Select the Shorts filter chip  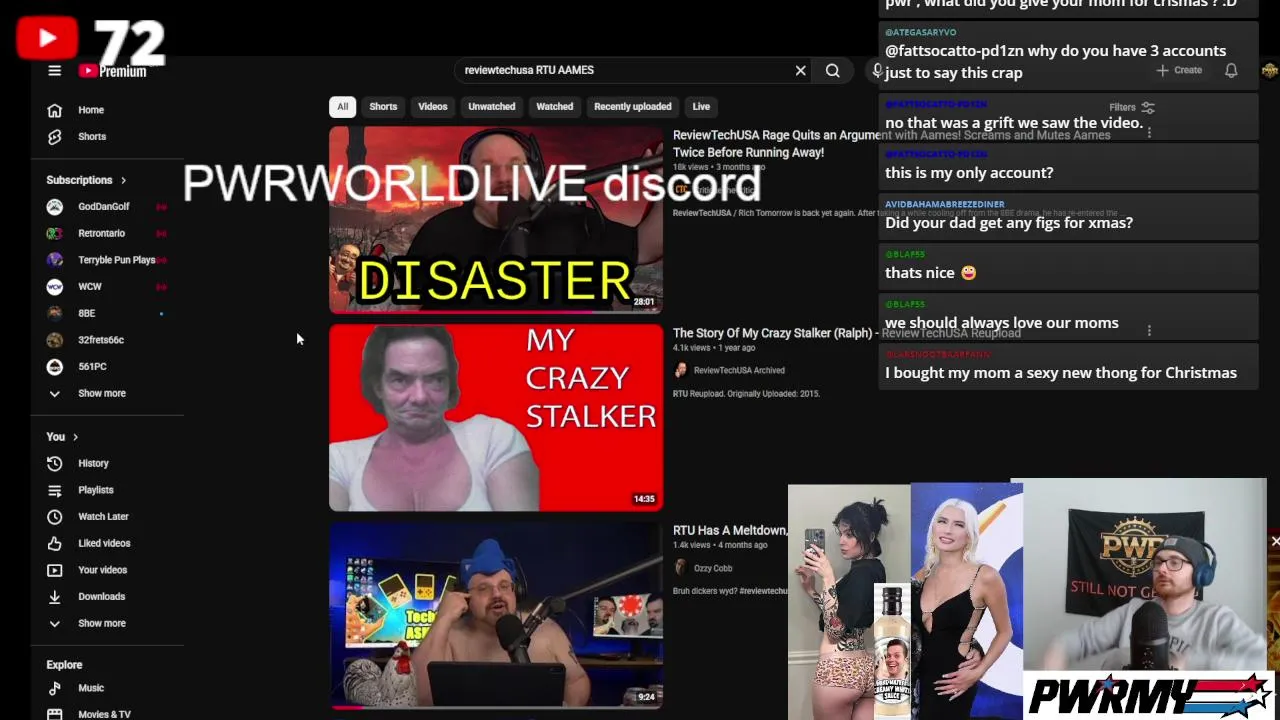pyautogui.click(x=383, y=106)
